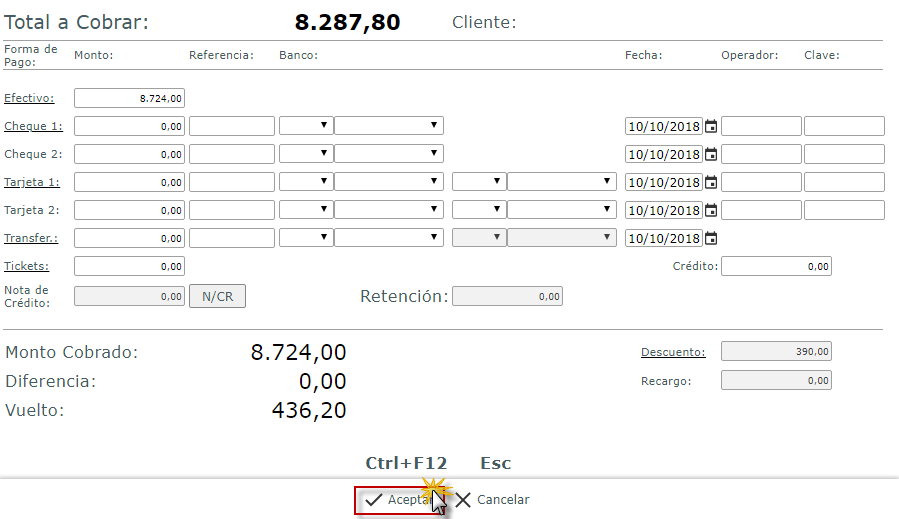Open the Cheque 1 link
899x519 pixels.
(x=33, y=126)
